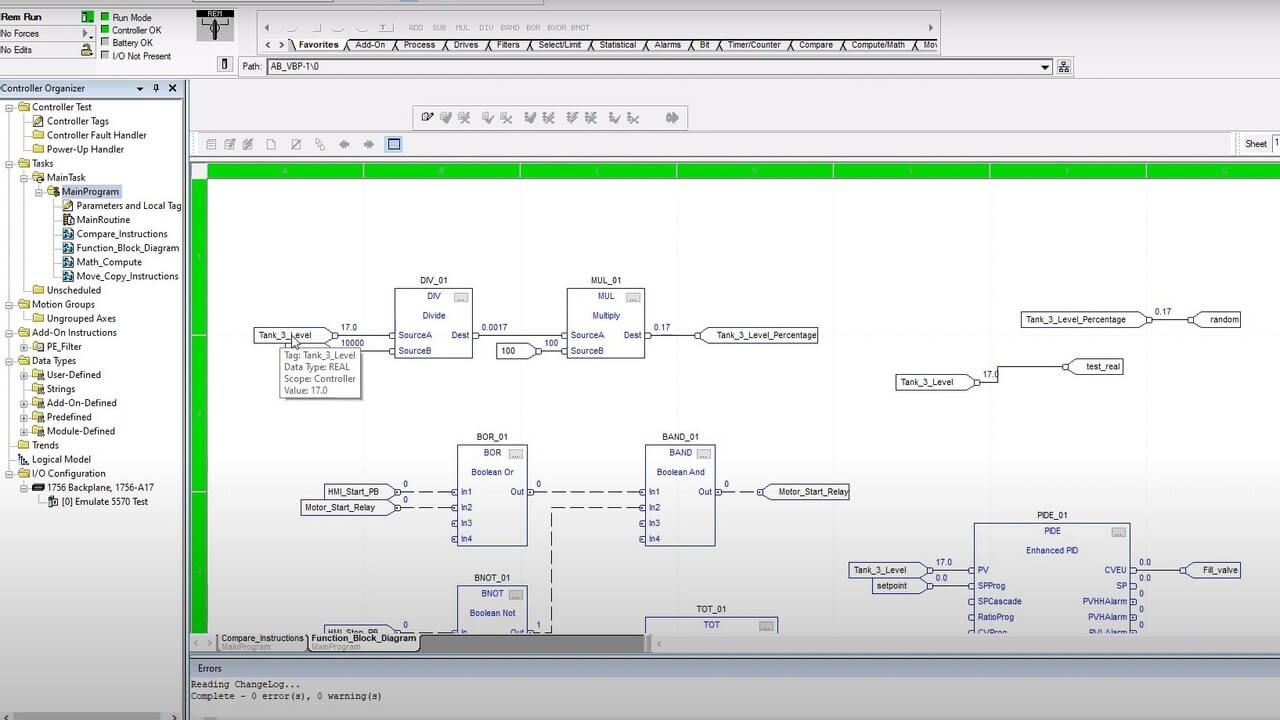1280x720 pixels.
Task: Open properties via the ellipsis icon on PIDE_01
Action: pos(1118,532)
